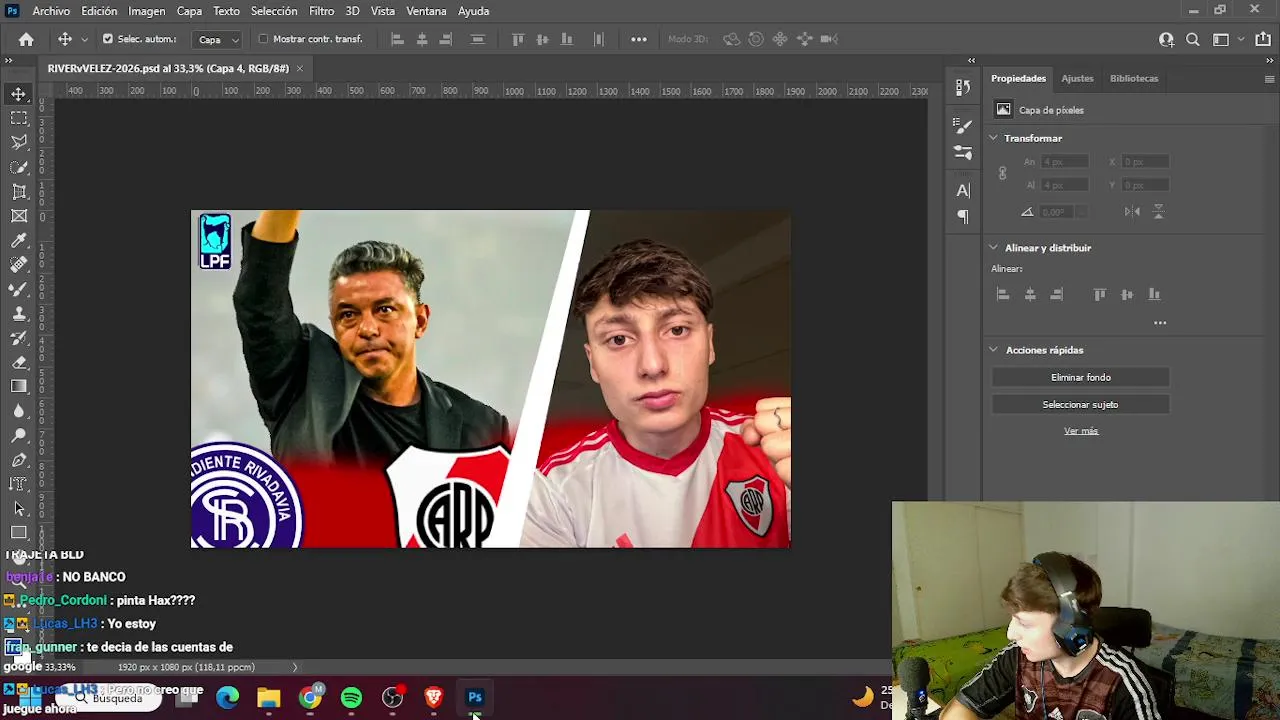Select the Path Selection tool
The image size is (1280, 720).
click(x=19, y=508)
